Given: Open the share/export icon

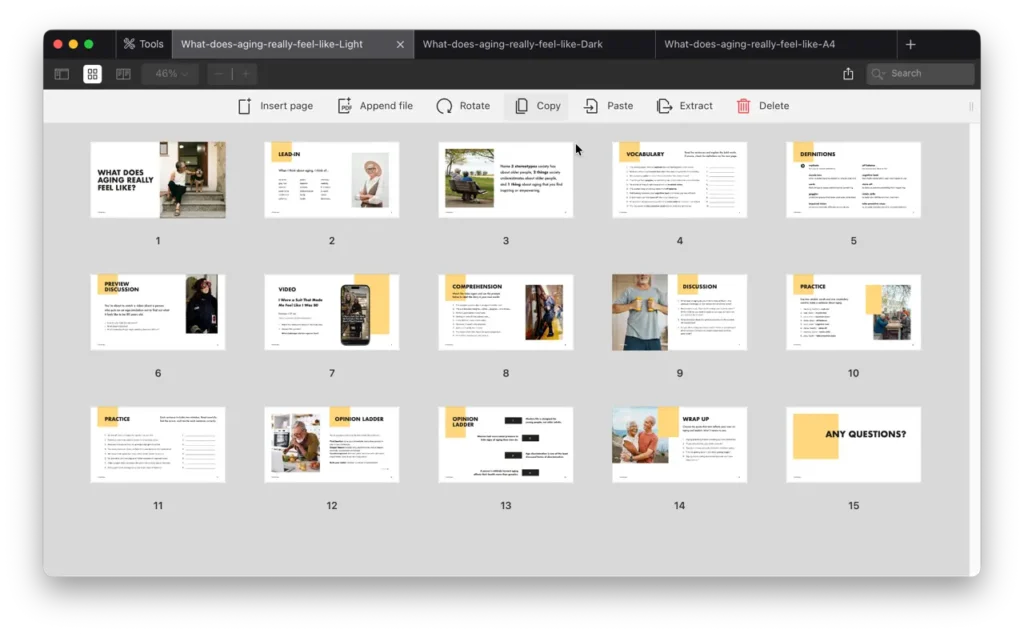Looking at the screenshot, I should point(848,74).
